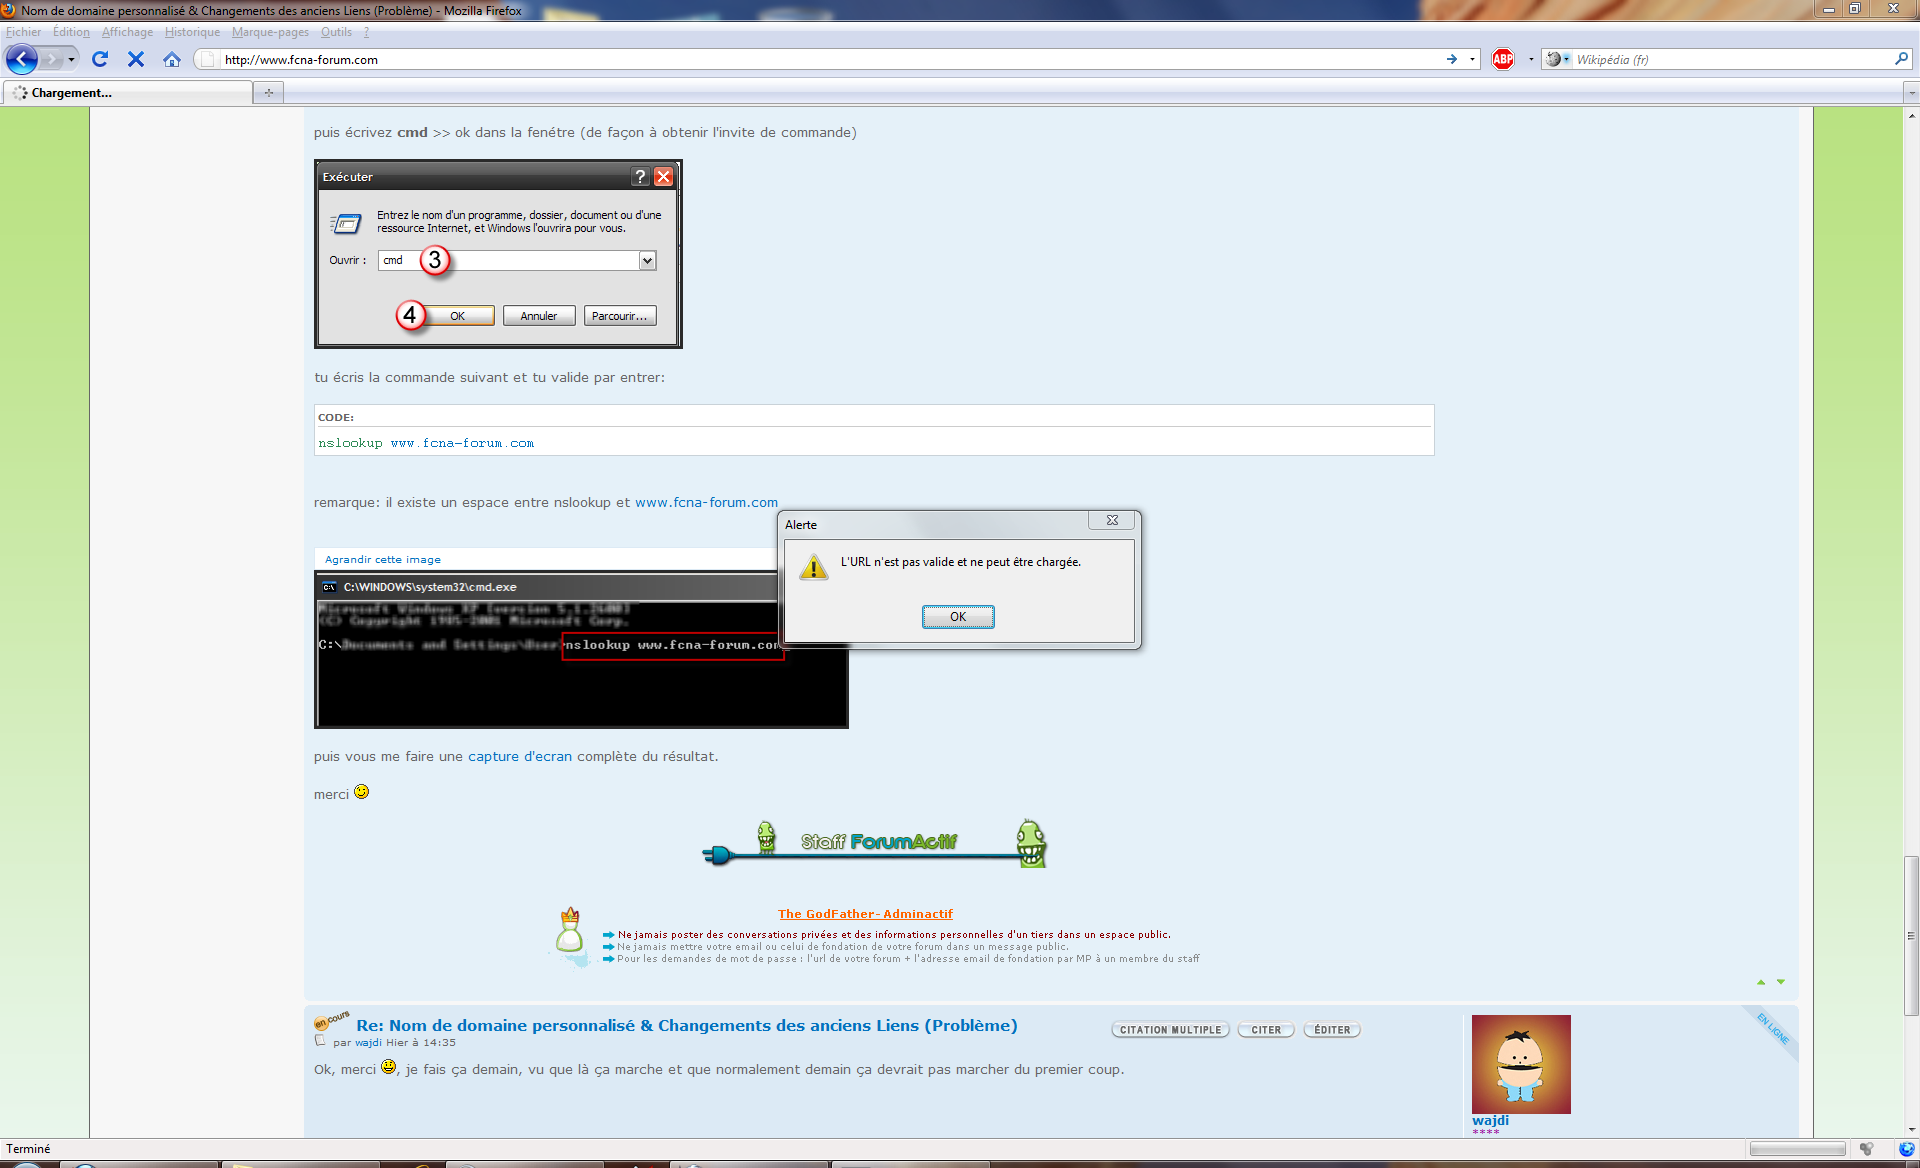Focus the Wikipédia (fr) search field
Image resolution: width=1920 pixels, height=1168 pixels.
click(1732, 59)
